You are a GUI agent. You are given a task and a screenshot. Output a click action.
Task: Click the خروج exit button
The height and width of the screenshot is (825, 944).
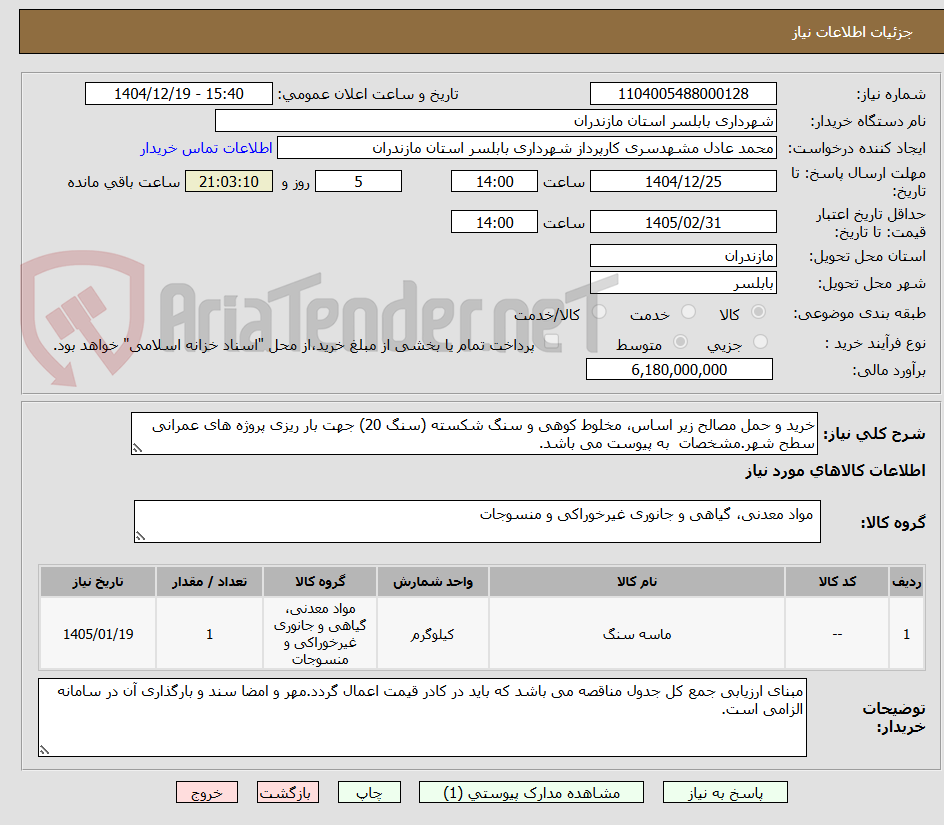click(x=206, y=792)
